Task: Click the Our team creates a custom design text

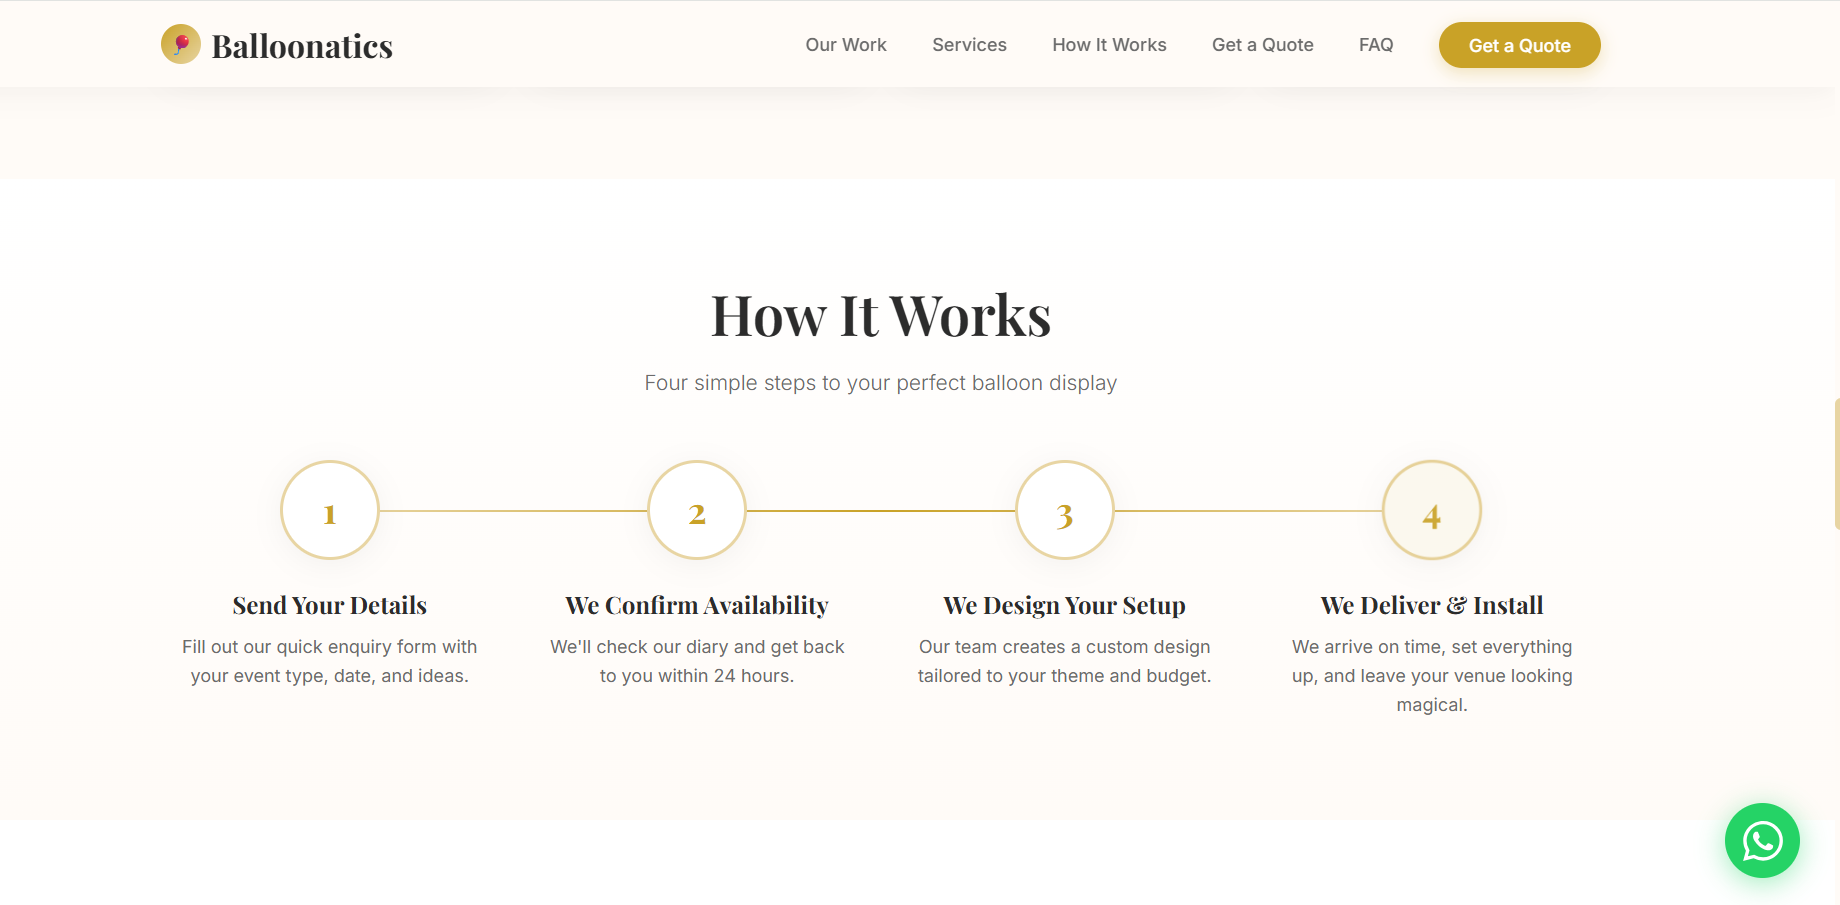Action: click(1065, 661)
